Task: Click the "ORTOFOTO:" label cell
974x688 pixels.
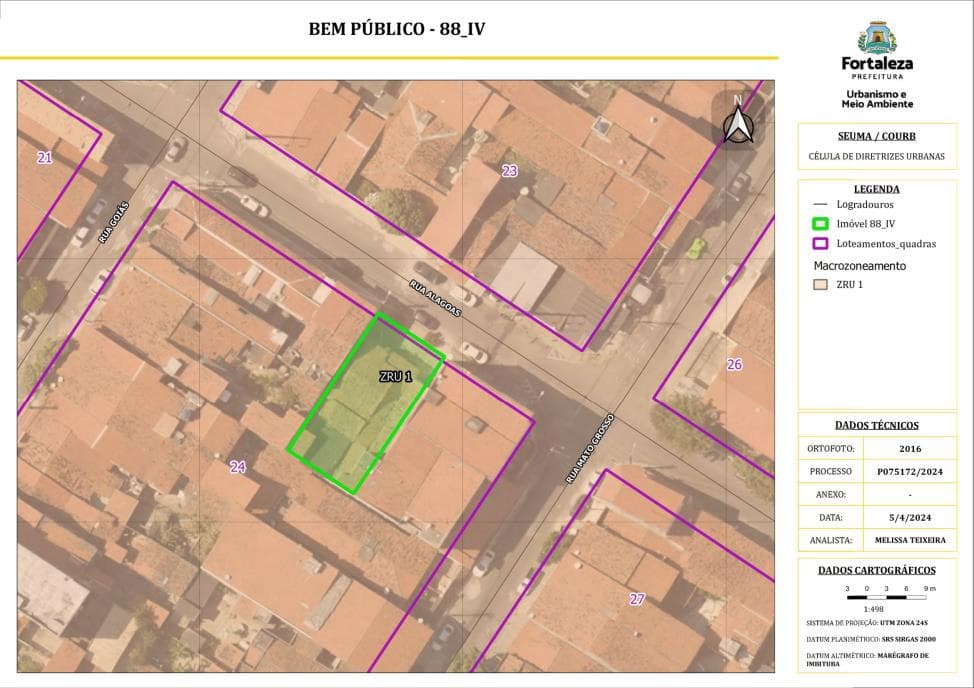Action: tap(831, 448)
